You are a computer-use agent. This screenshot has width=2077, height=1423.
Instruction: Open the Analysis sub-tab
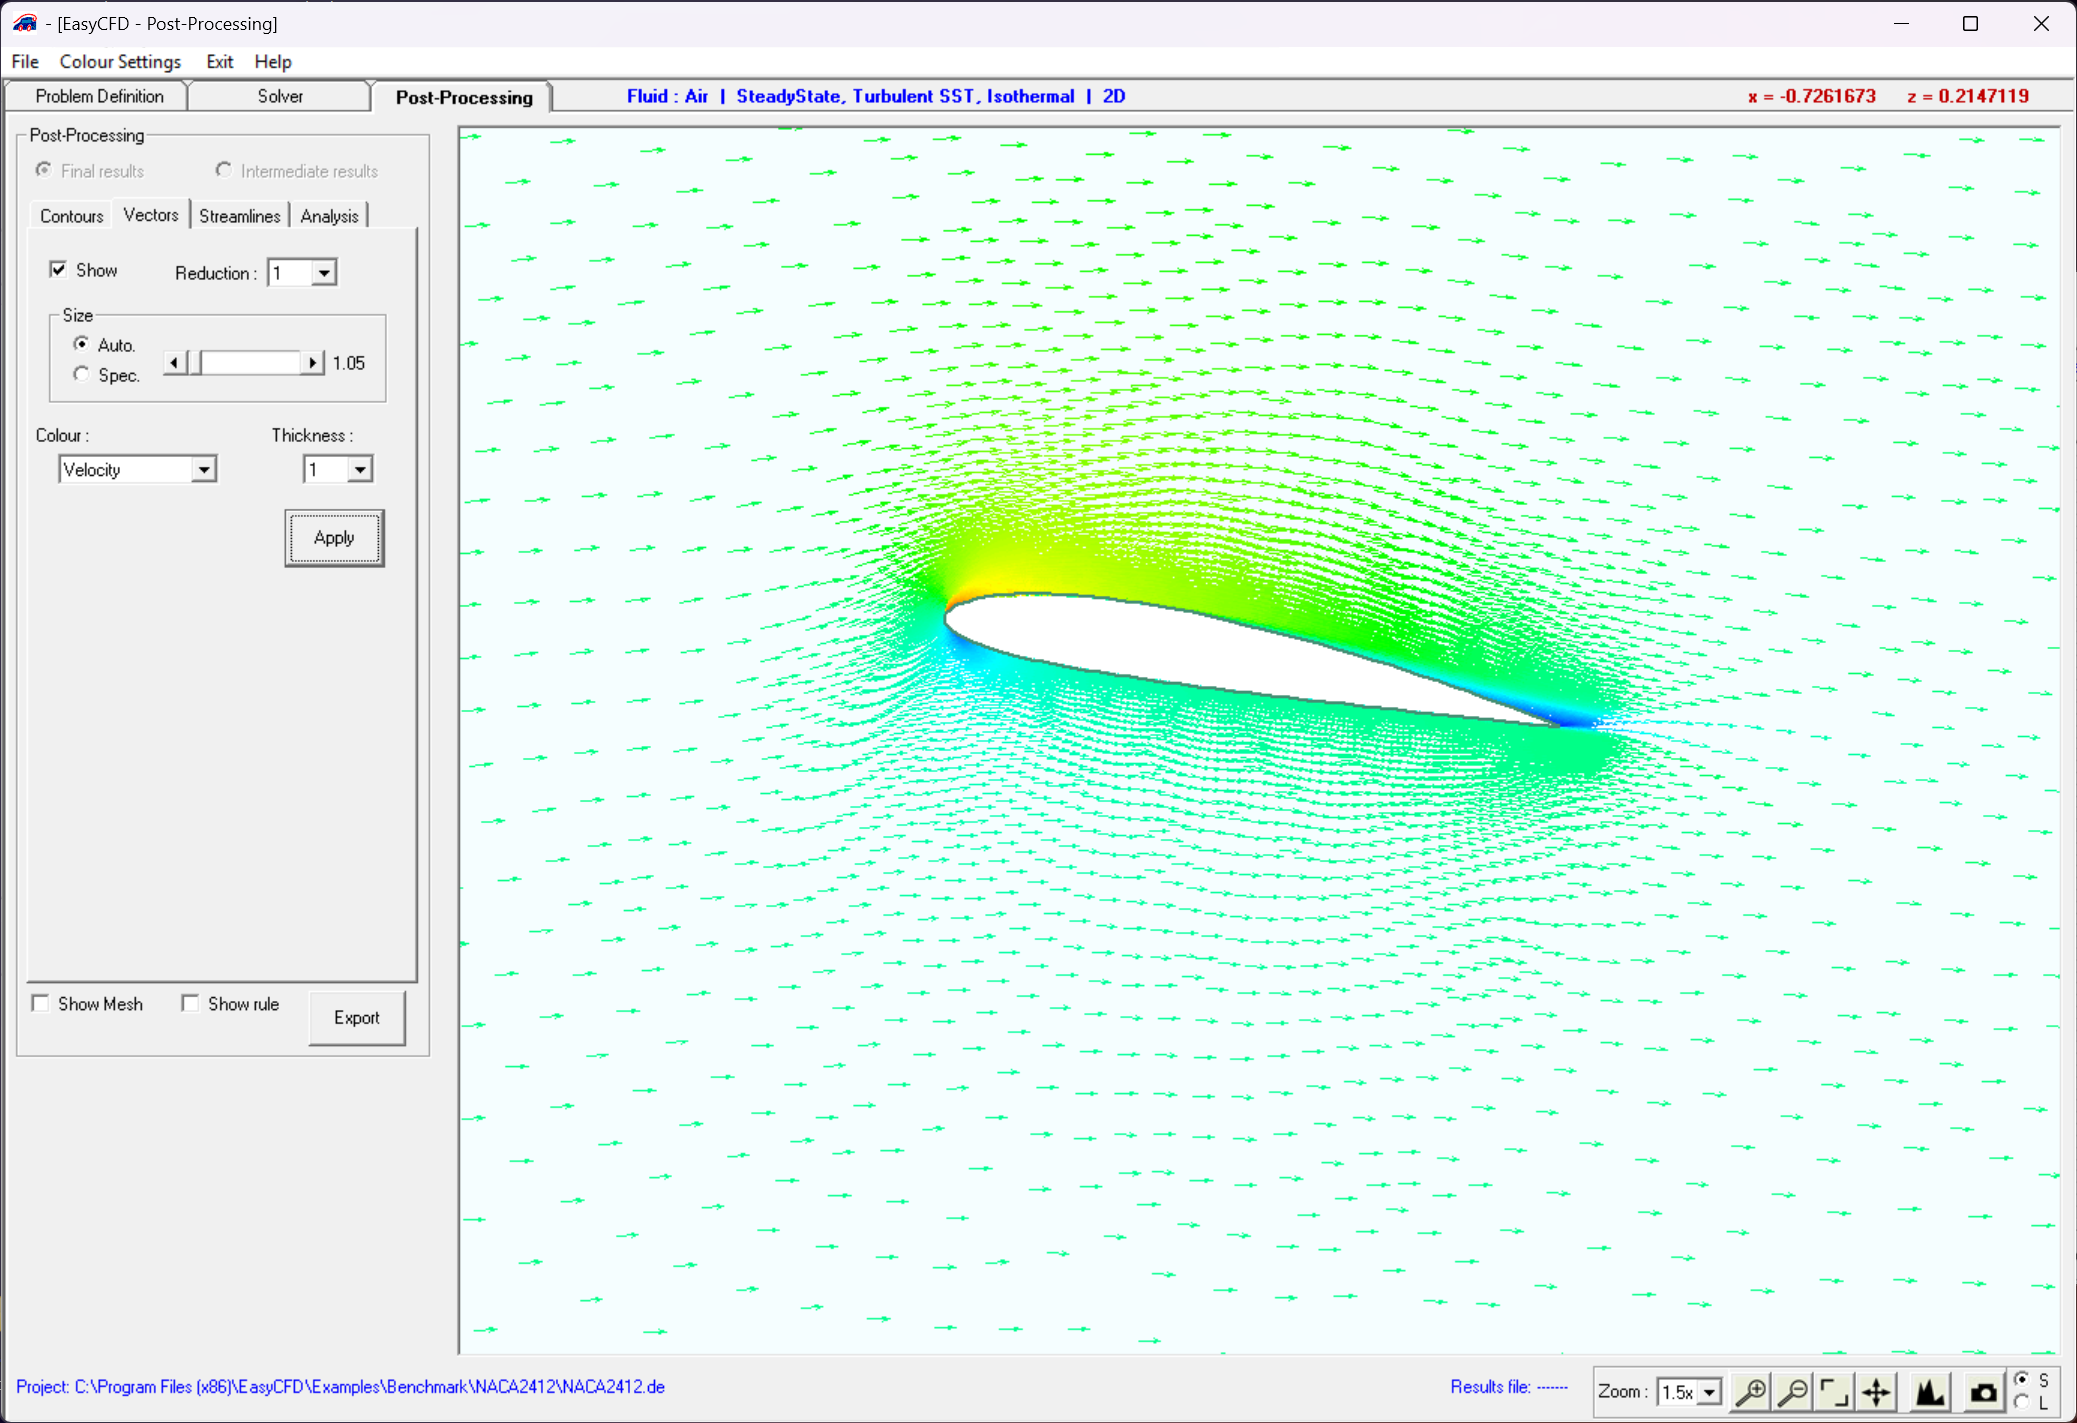click(329, 216)
